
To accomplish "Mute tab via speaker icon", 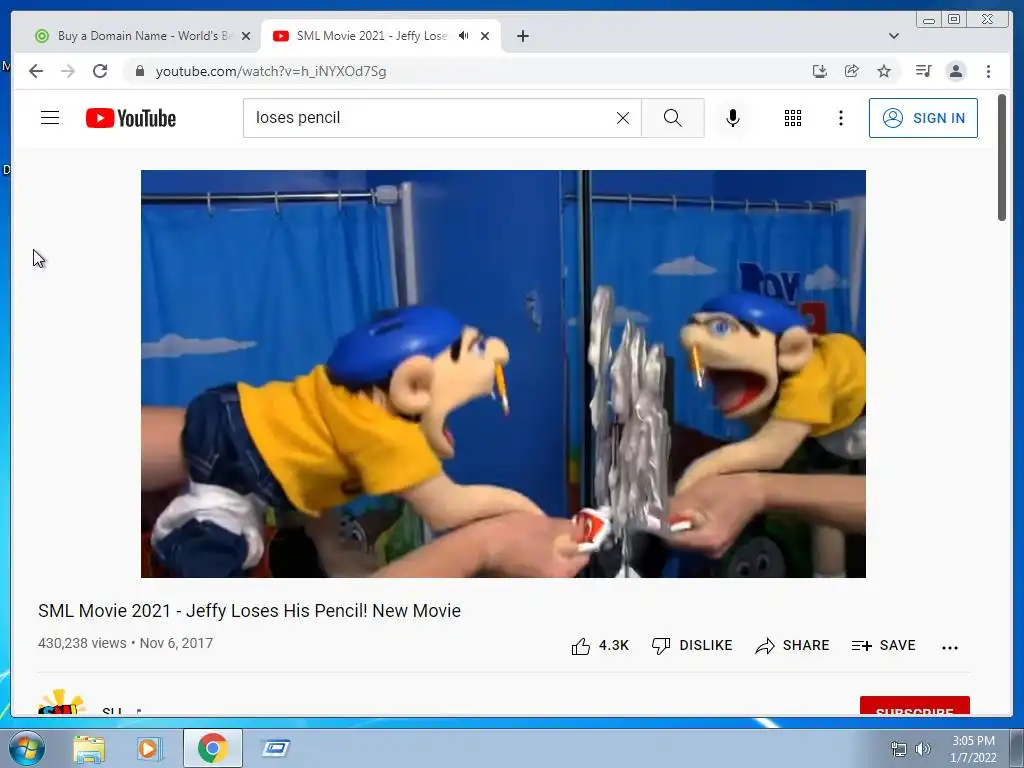I will pos(464,36).
